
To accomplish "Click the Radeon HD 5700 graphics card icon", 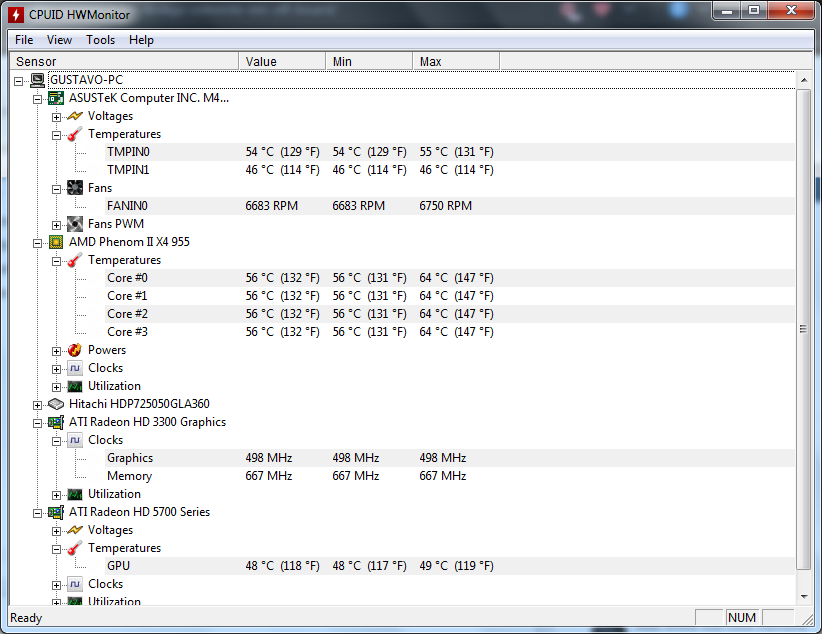I will tap(56, 512).
